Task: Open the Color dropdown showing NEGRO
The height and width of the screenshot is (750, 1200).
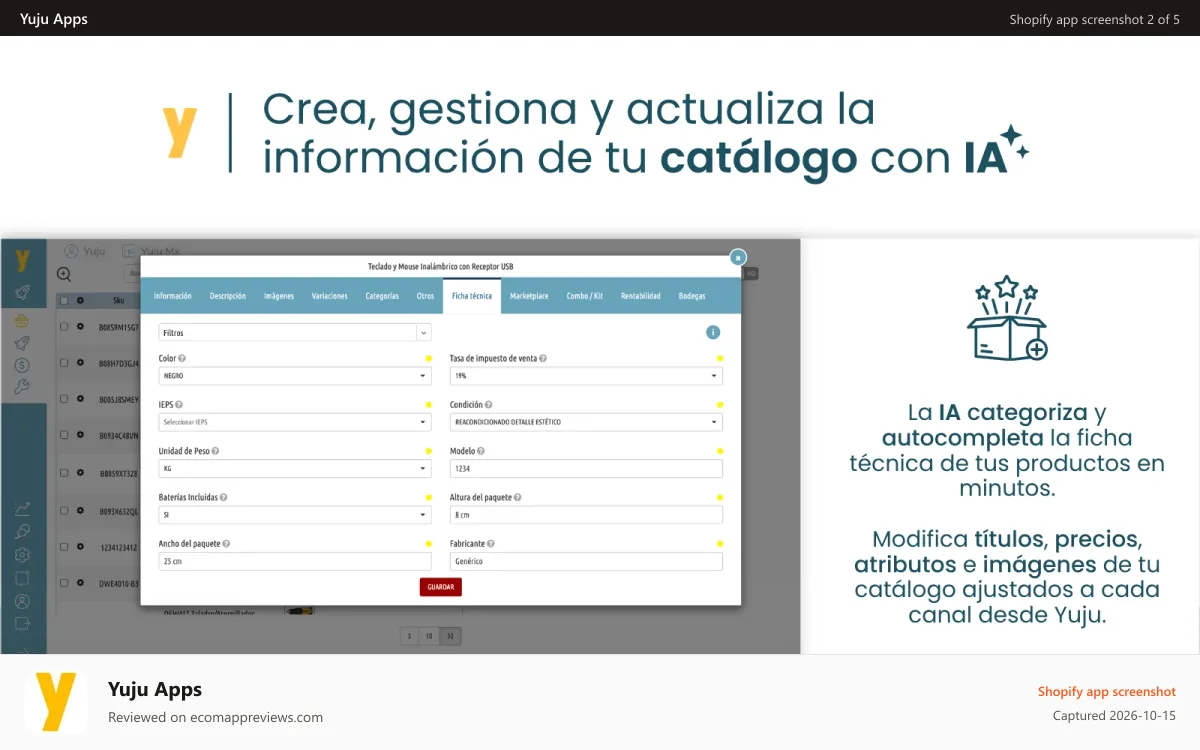Action: click(295, 376)
